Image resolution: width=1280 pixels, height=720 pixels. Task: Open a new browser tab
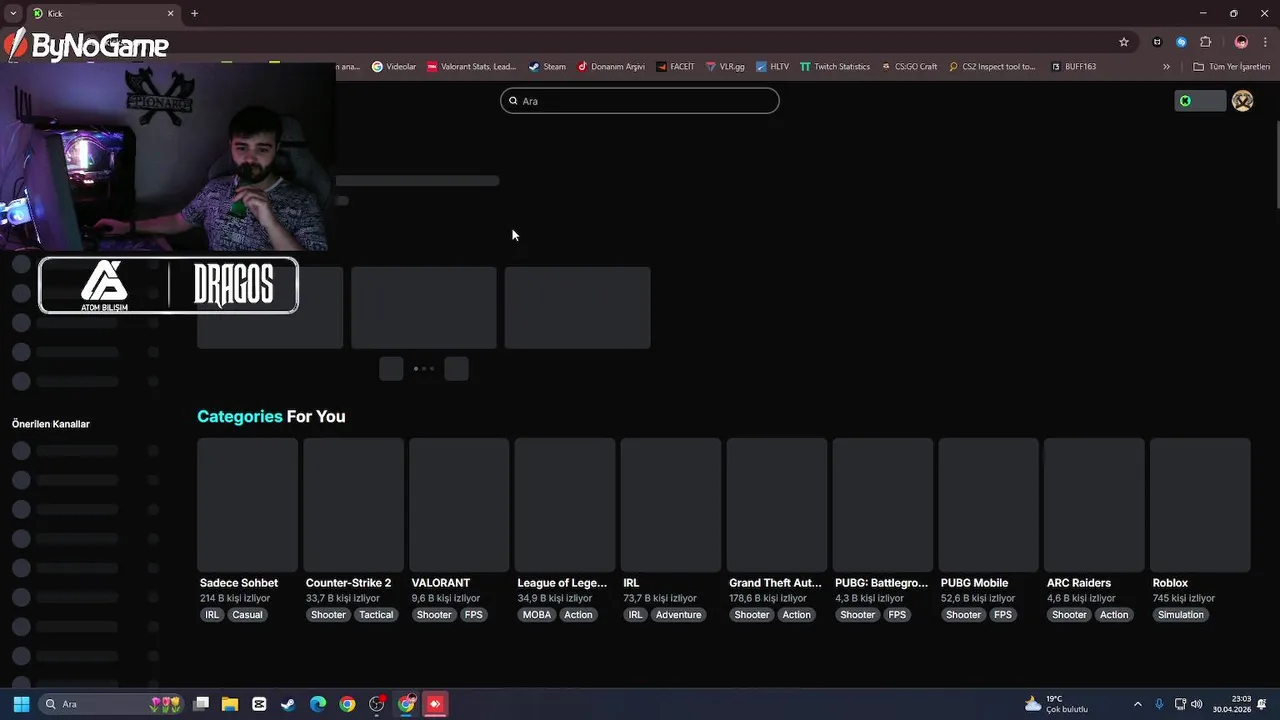click(194, 13)
